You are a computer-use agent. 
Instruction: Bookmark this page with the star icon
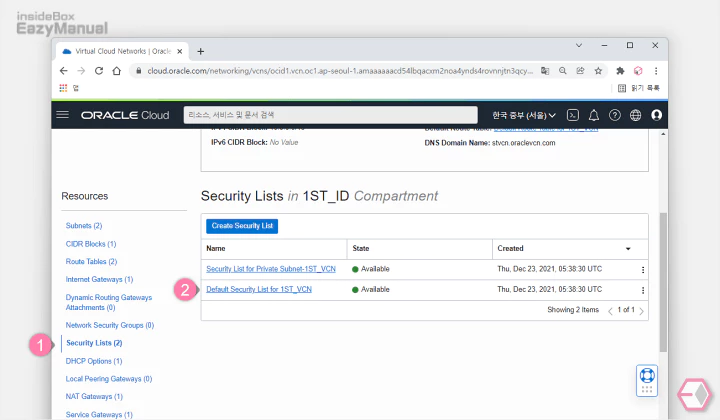(x=598, y=71)
